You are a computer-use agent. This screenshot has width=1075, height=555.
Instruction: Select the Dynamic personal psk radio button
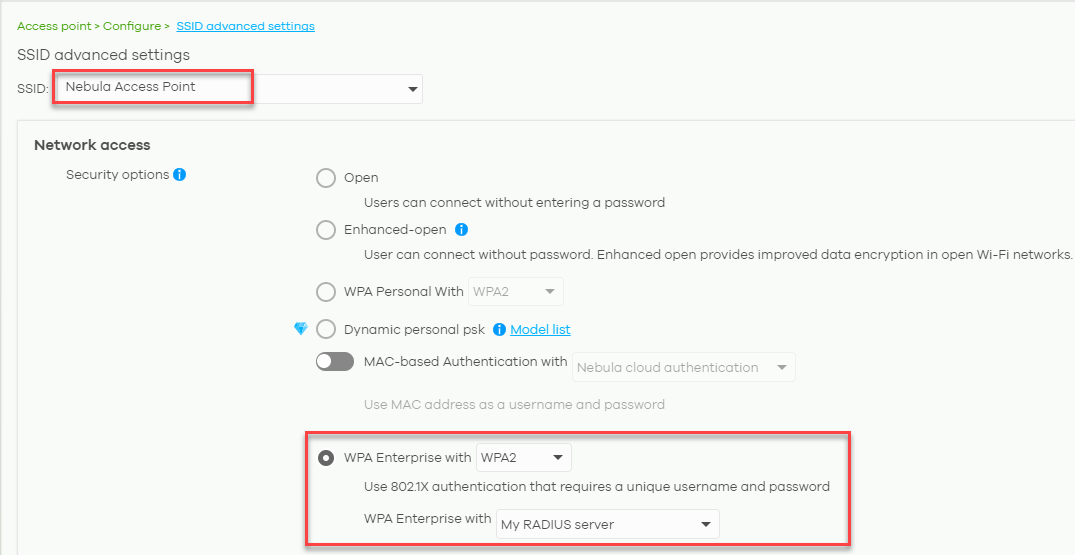[326, 330]
